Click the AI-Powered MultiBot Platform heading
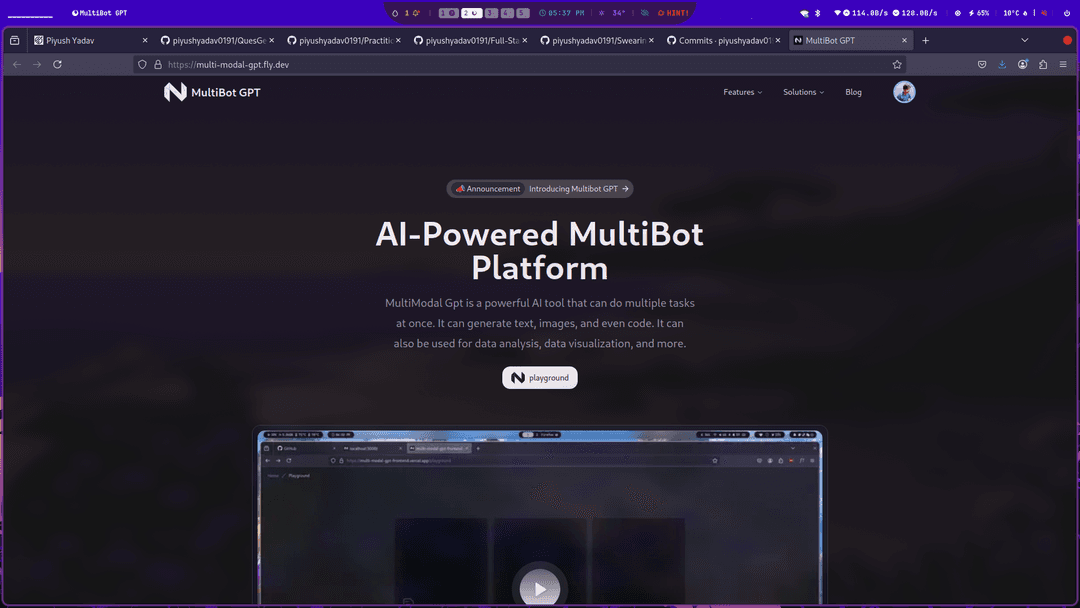 tap(540, 251)
